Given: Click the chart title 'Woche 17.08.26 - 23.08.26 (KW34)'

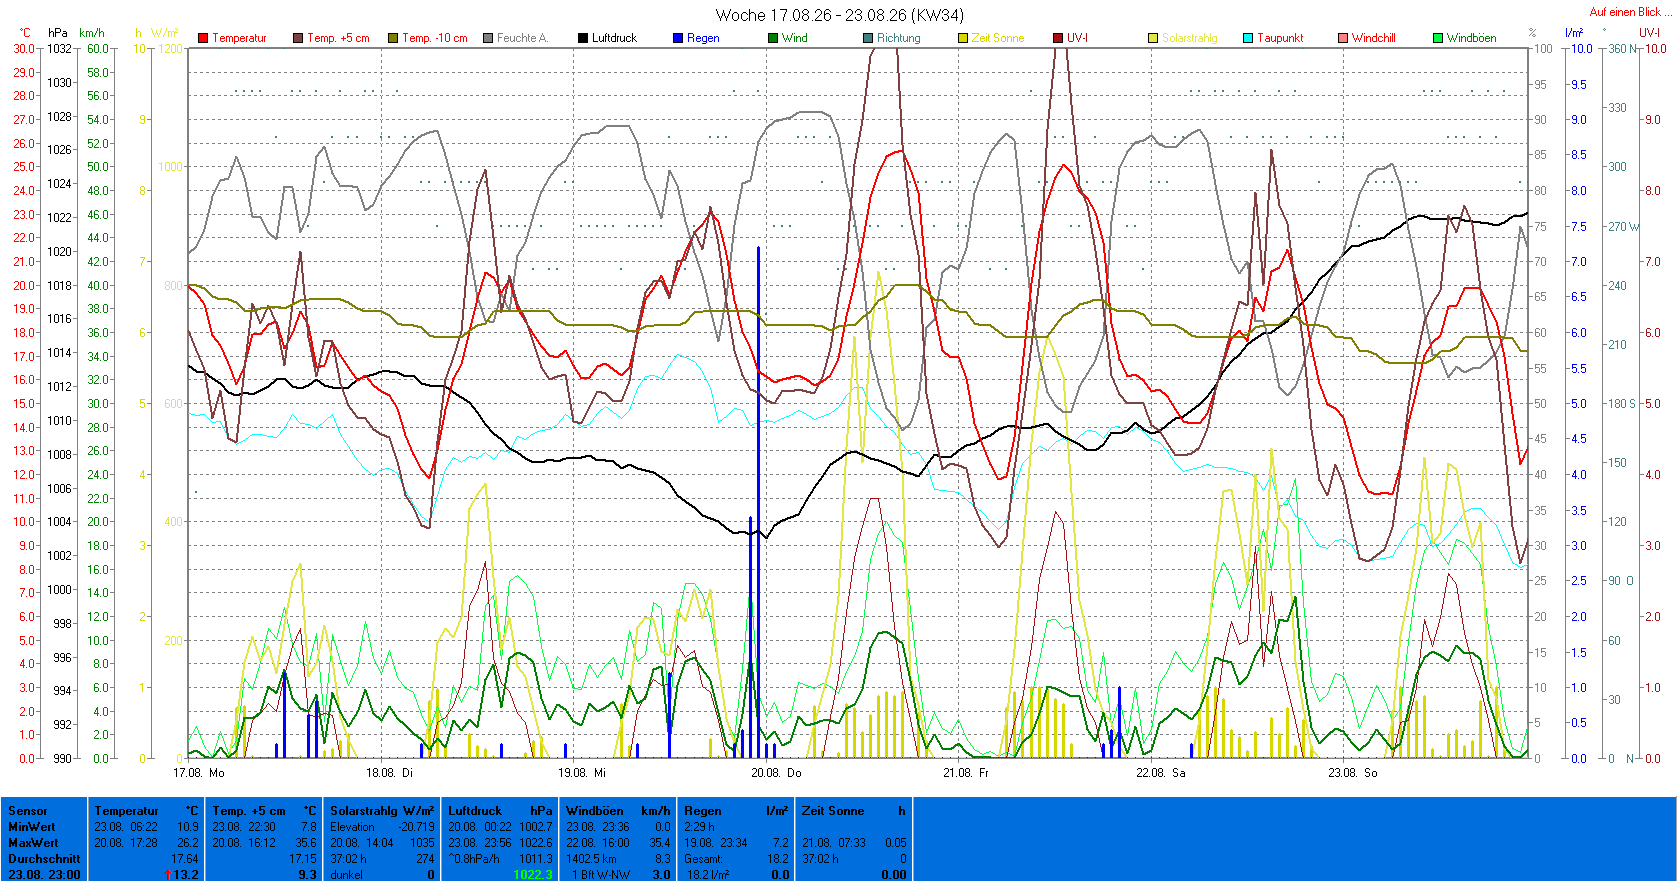Looking at the screenshot, I should tap(840, 15).
